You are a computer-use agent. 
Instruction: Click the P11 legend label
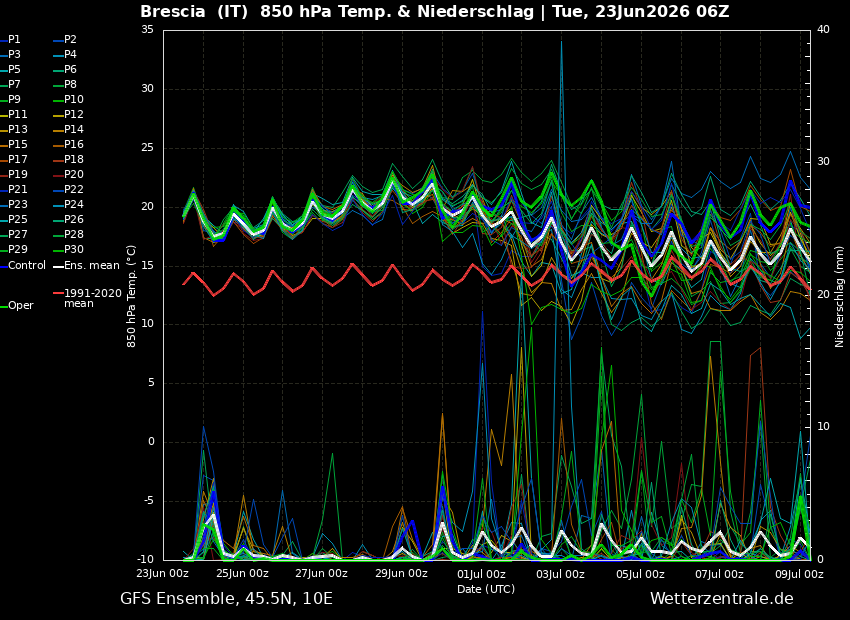coord(17,114)
